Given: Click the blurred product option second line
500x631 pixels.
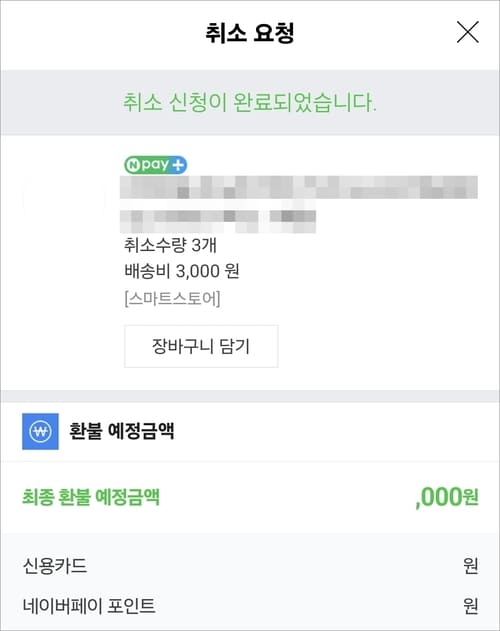Looking at the screenshot, I should tap(218, 221).
